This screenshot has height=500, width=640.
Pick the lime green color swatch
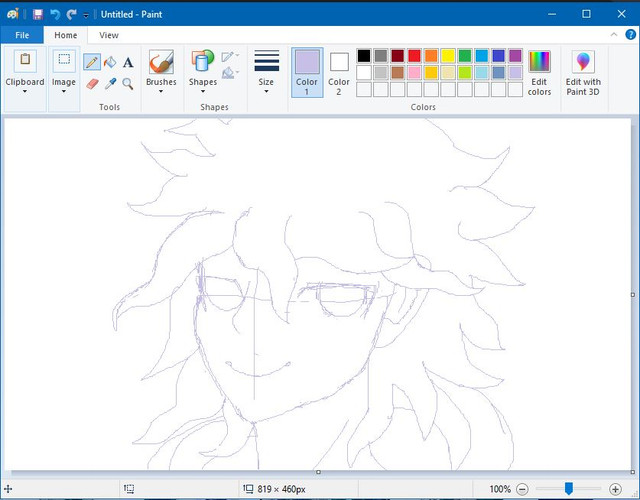(x=464, y=72)
